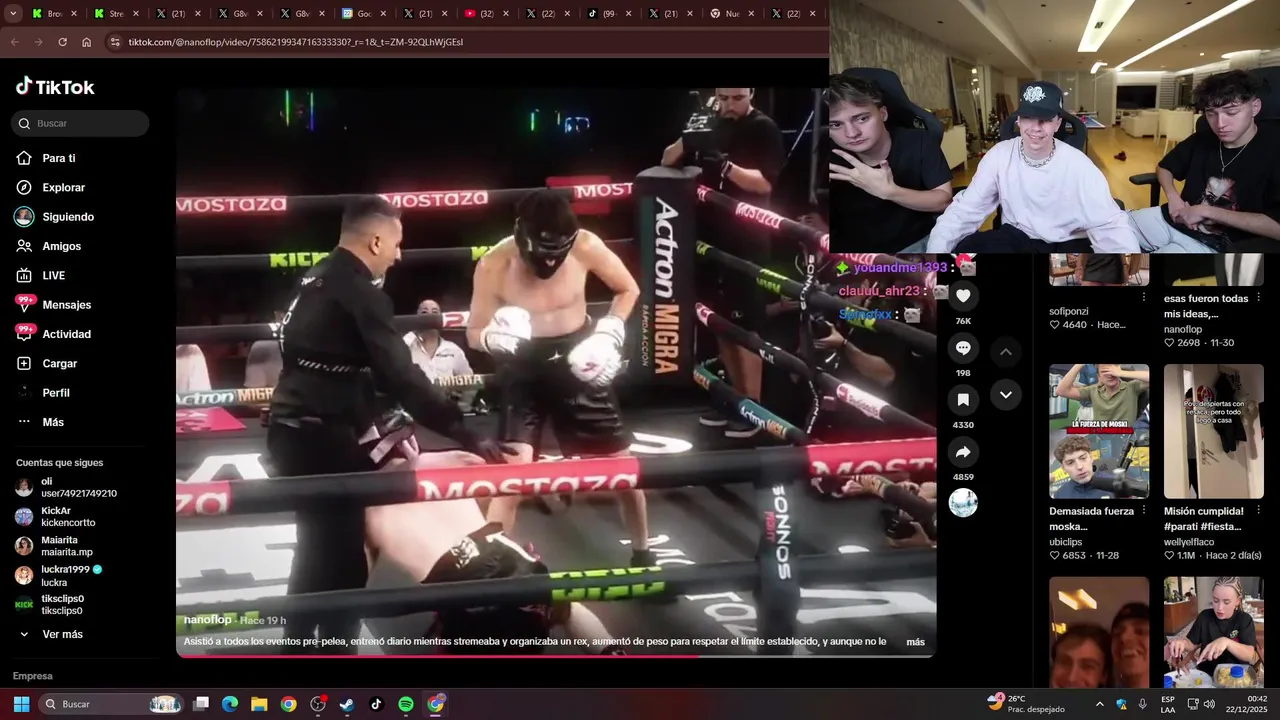
Task: Expand the caption with más
Action: tap(915, 642)
